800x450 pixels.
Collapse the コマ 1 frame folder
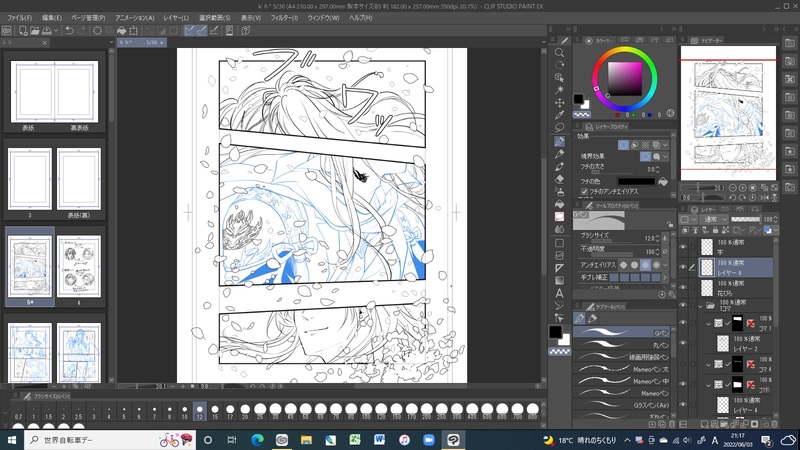[x=708, y=323]
